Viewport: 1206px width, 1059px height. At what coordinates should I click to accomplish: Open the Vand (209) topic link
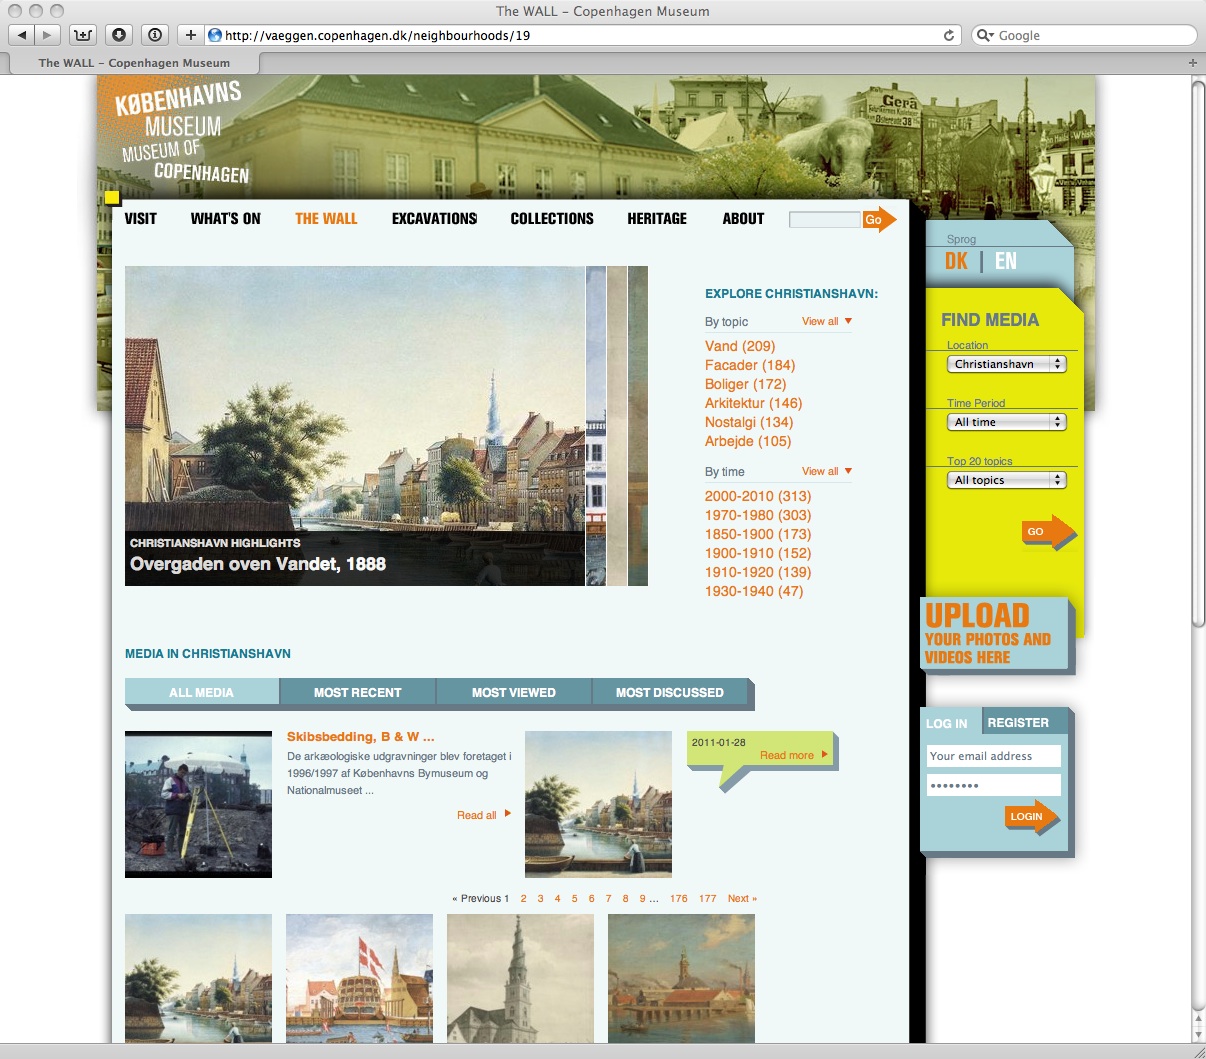pyautogui.click(x=740, y=346)
